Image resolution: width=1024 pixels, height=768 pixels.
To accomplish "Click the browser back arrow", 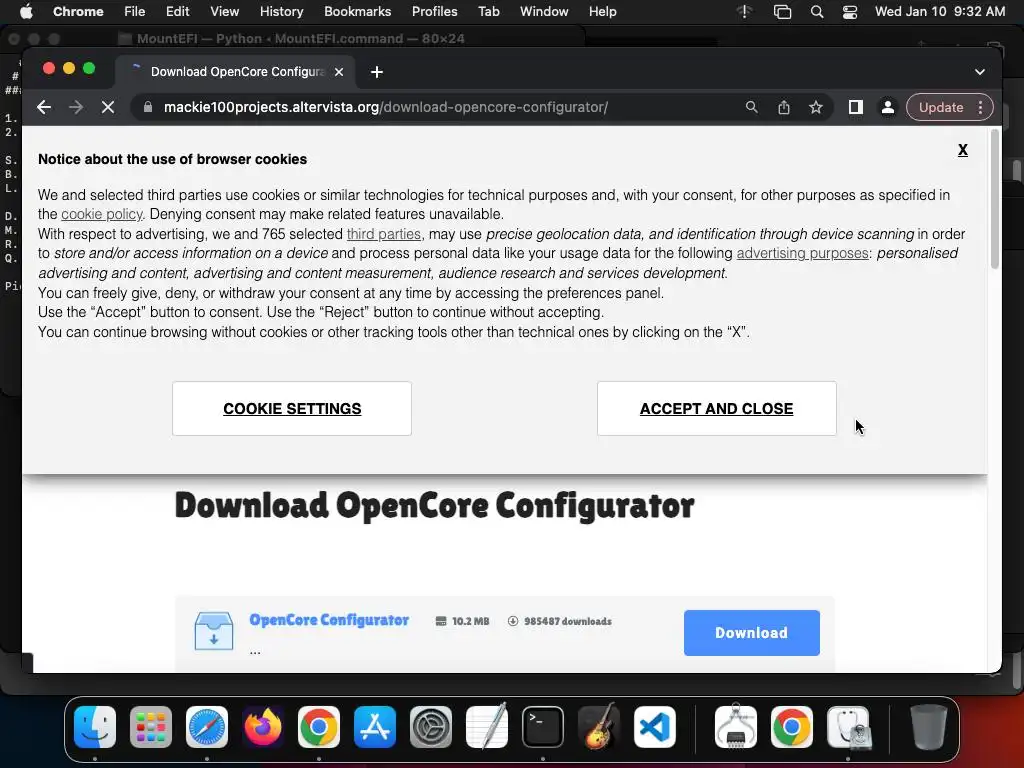I will point(44,107).
